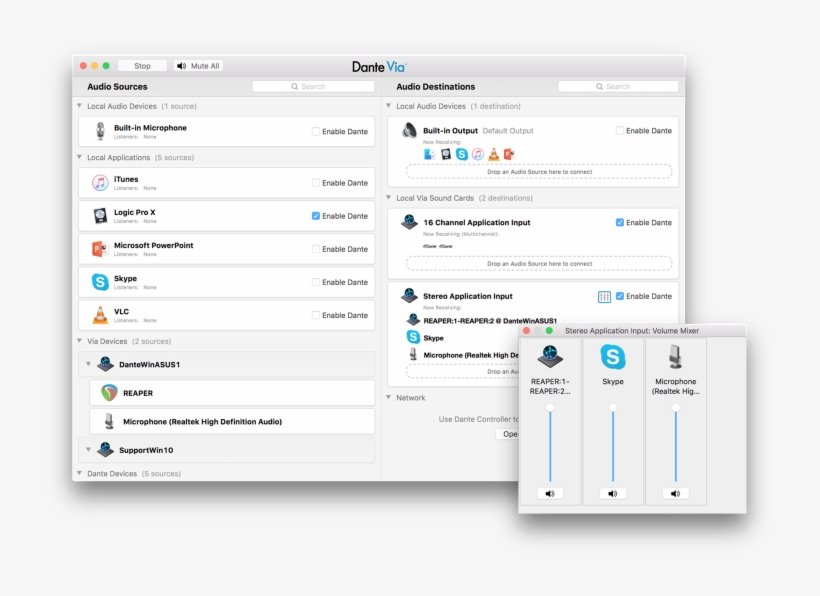Screen dimensions: 820x596
Task: Mute the REAPER channel in Volume Mixer
Action: (550, 494)
